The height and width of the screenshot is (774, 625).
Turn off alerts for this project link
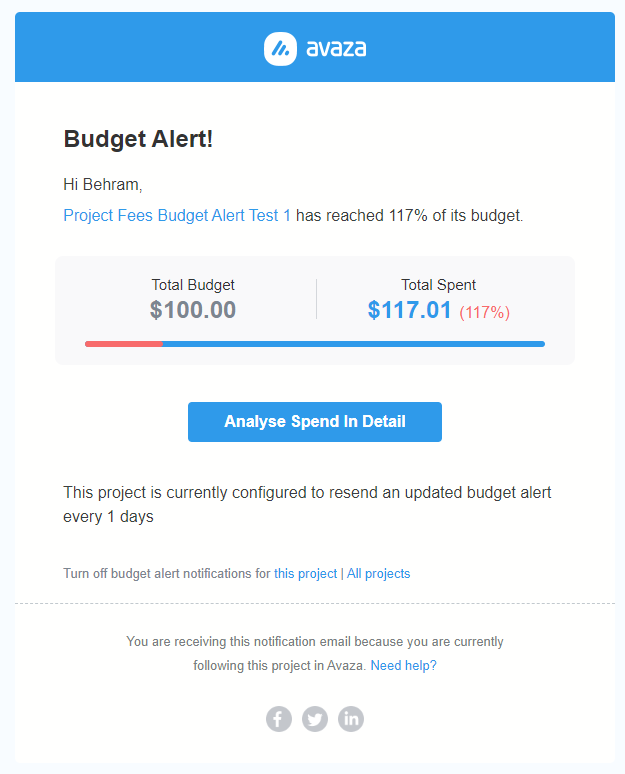305,574
